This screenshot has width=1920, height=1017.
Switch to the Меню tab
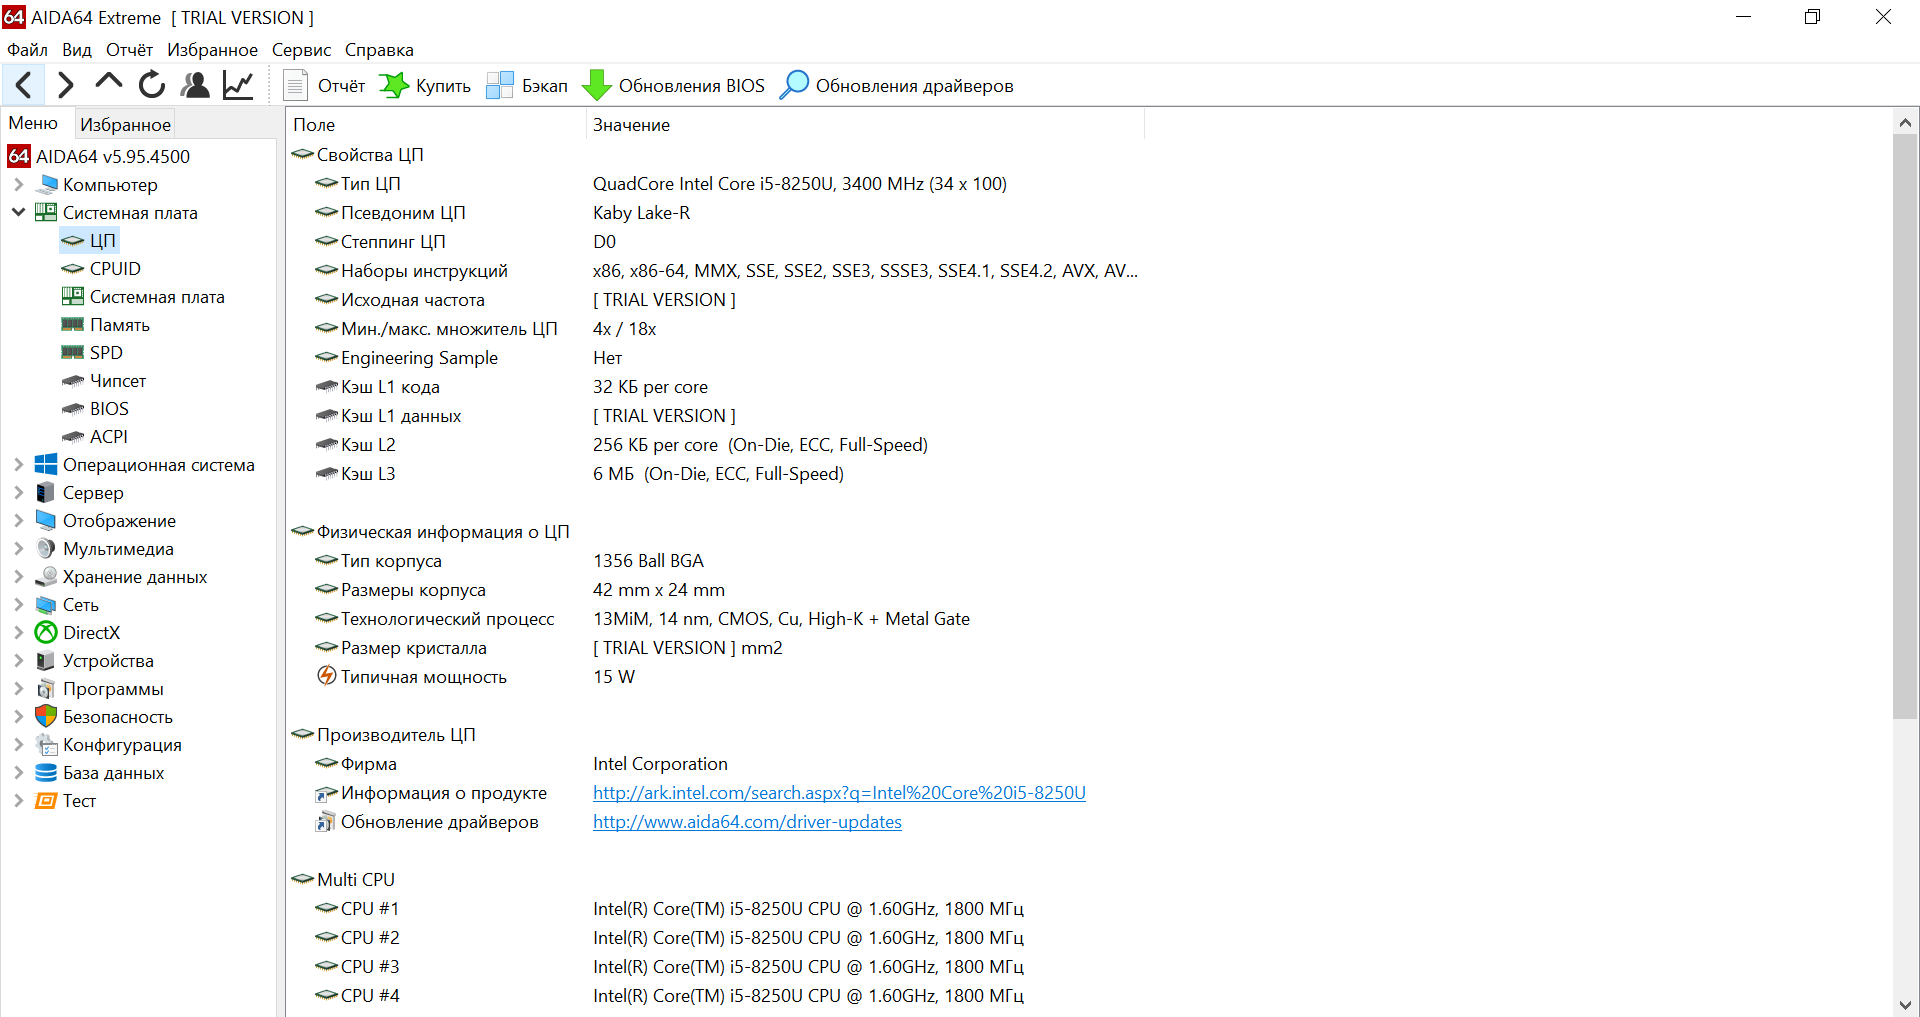point(34,123)
